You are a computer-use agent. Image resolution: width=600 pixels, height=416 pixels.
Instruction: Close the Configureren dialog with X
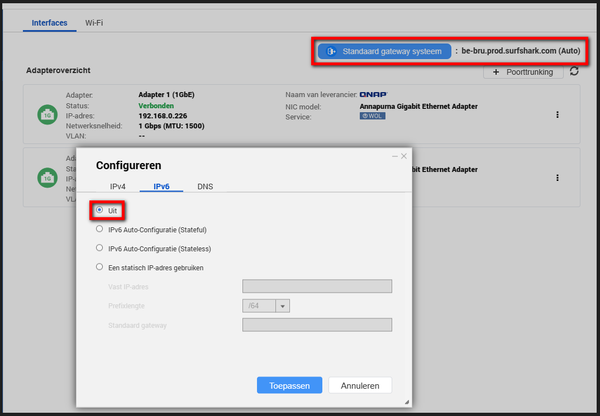[403, 156]
